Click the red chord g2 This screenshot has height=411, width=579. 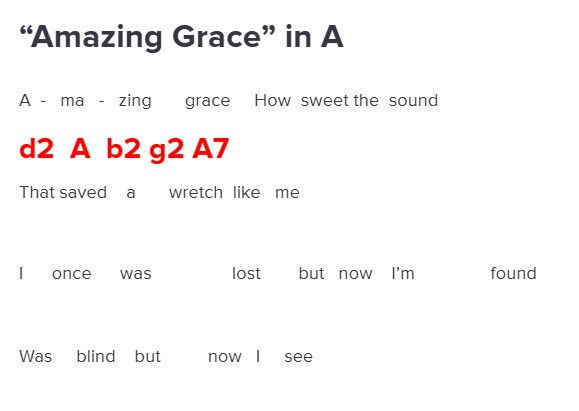tap(167, 151)
